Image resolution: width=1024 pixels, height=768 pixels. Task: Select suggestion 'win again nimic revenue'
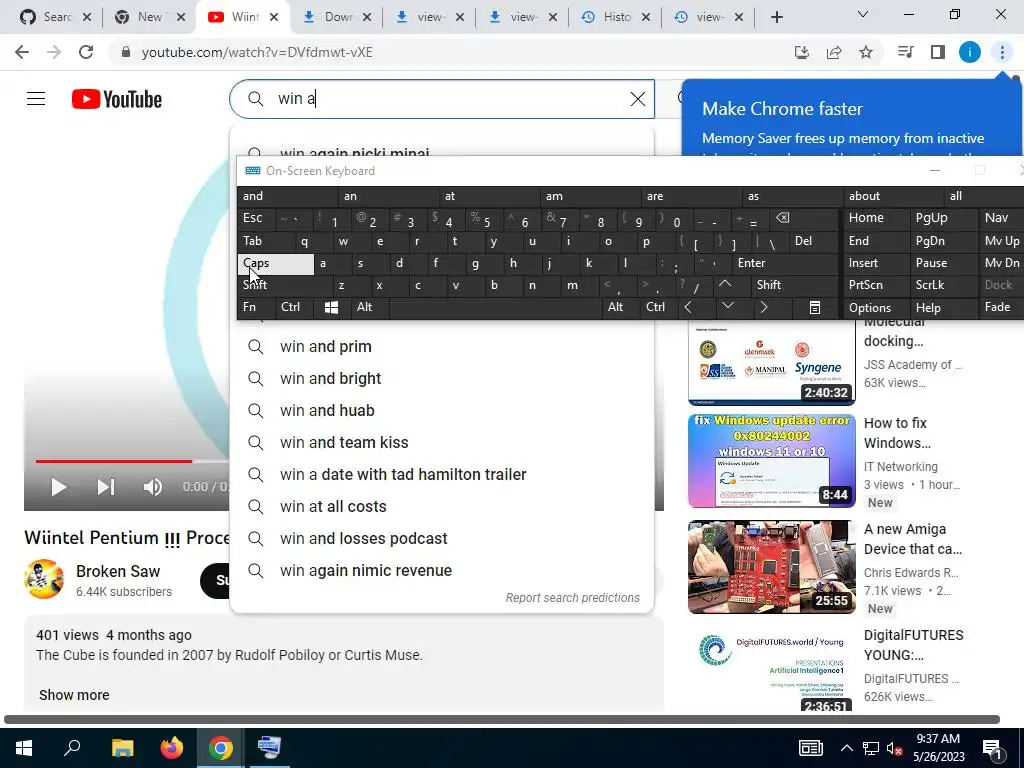click(x=441, y=571)
